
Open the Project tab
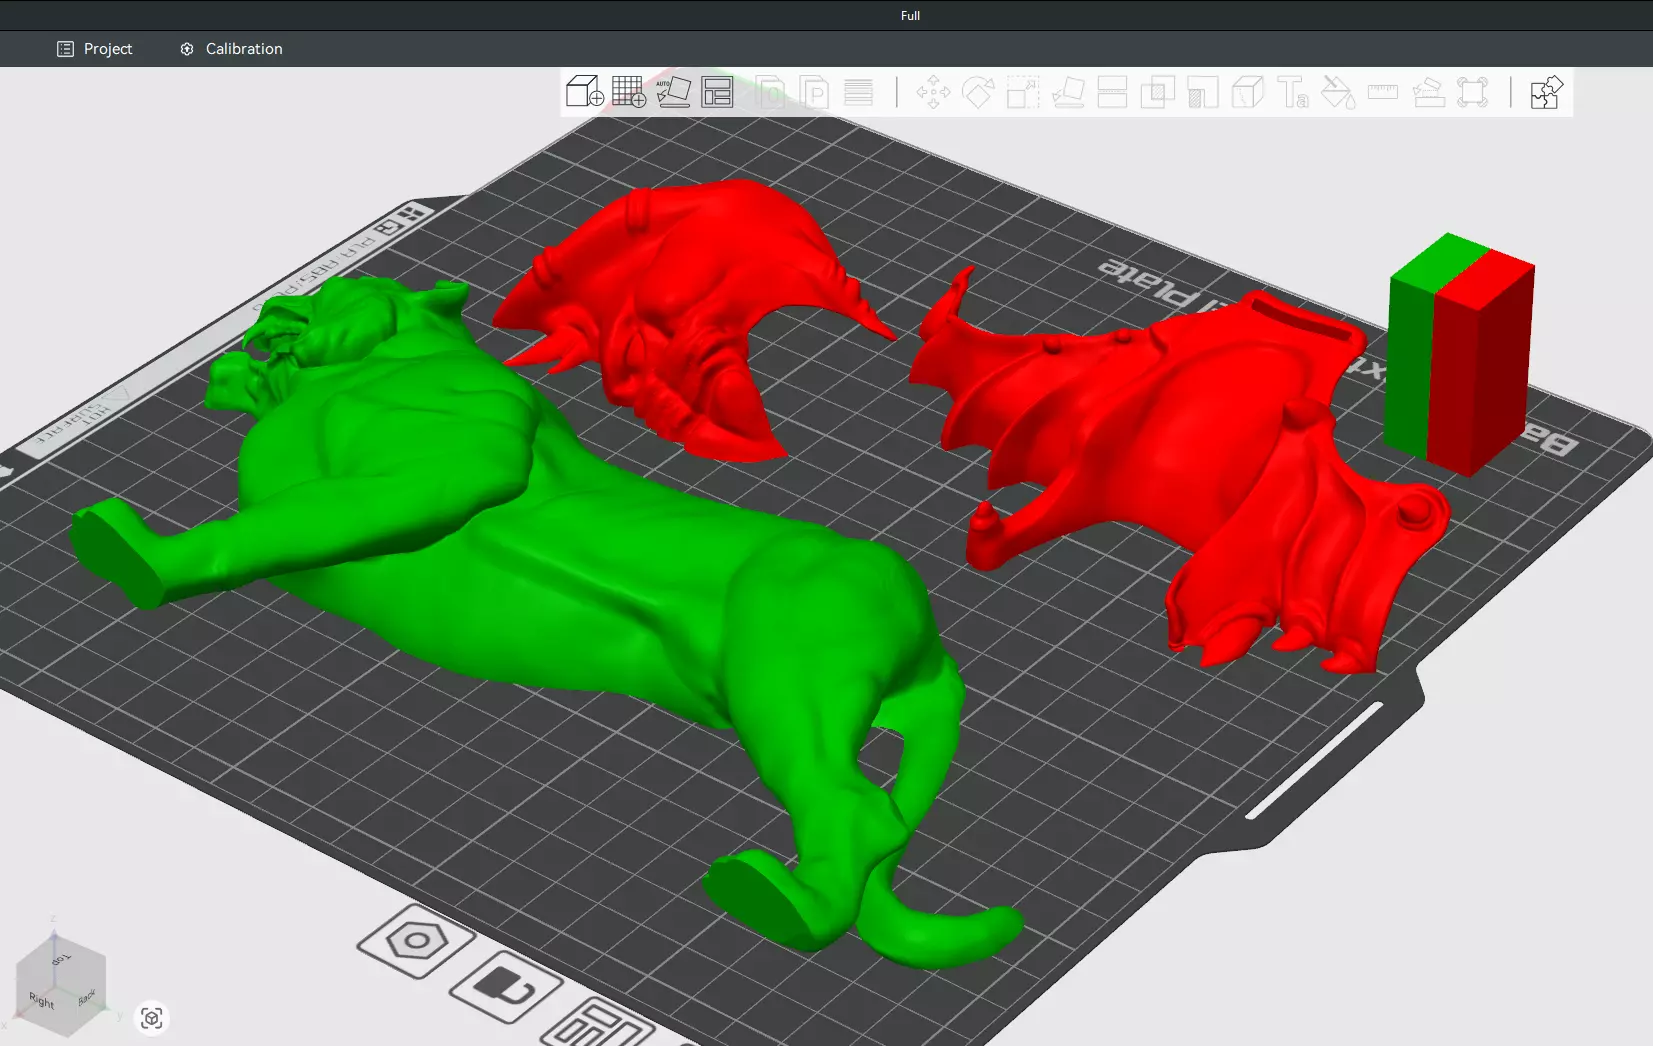tap(94, 49)
